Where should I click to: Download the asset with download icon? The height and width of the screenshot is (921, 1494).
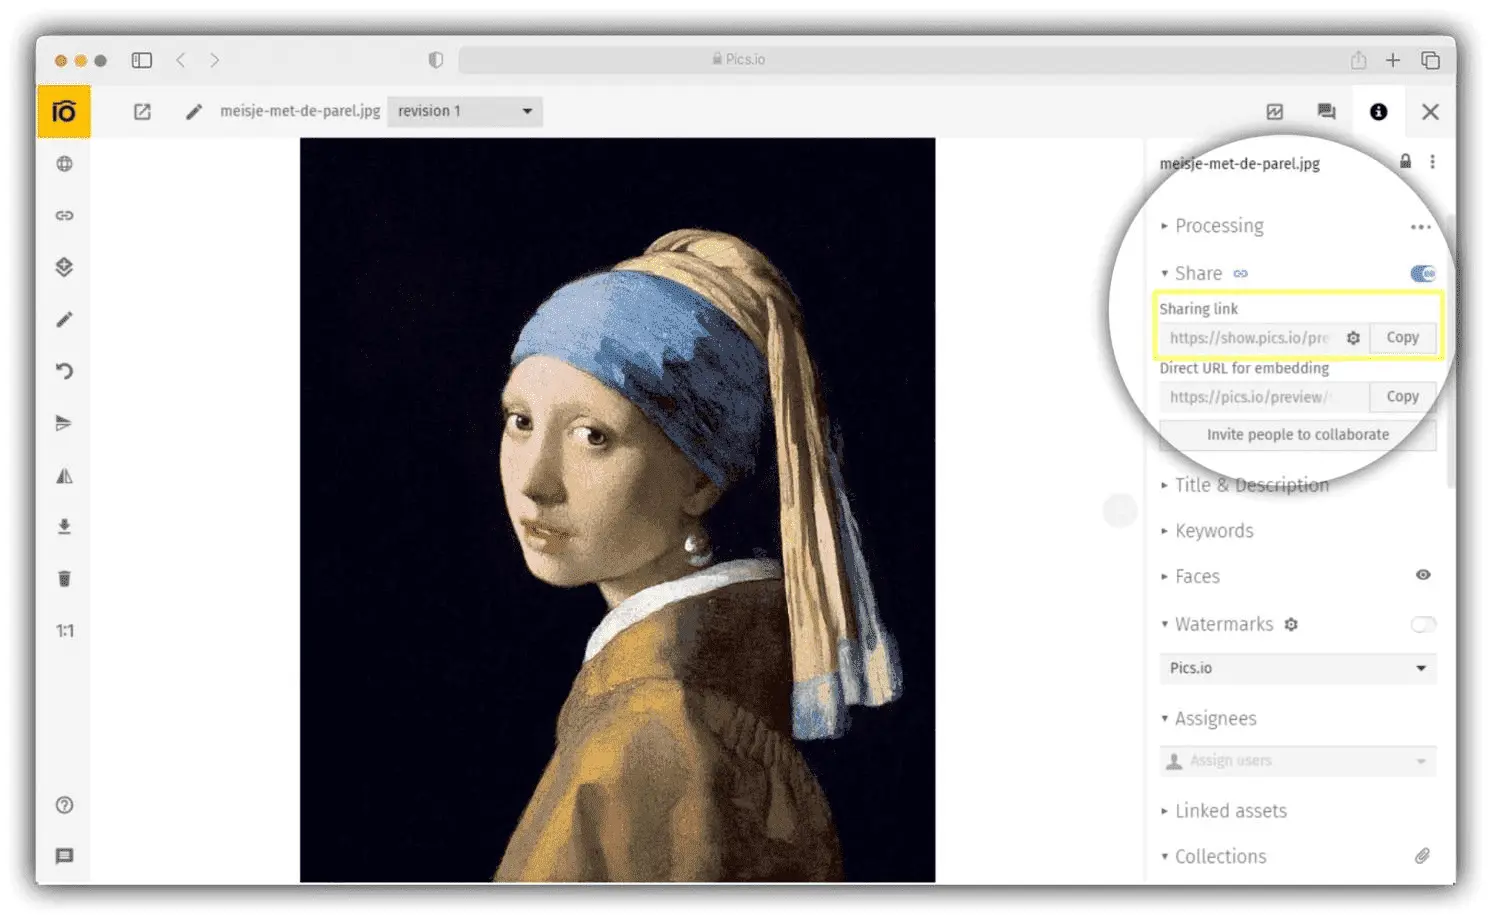[64, 527]
